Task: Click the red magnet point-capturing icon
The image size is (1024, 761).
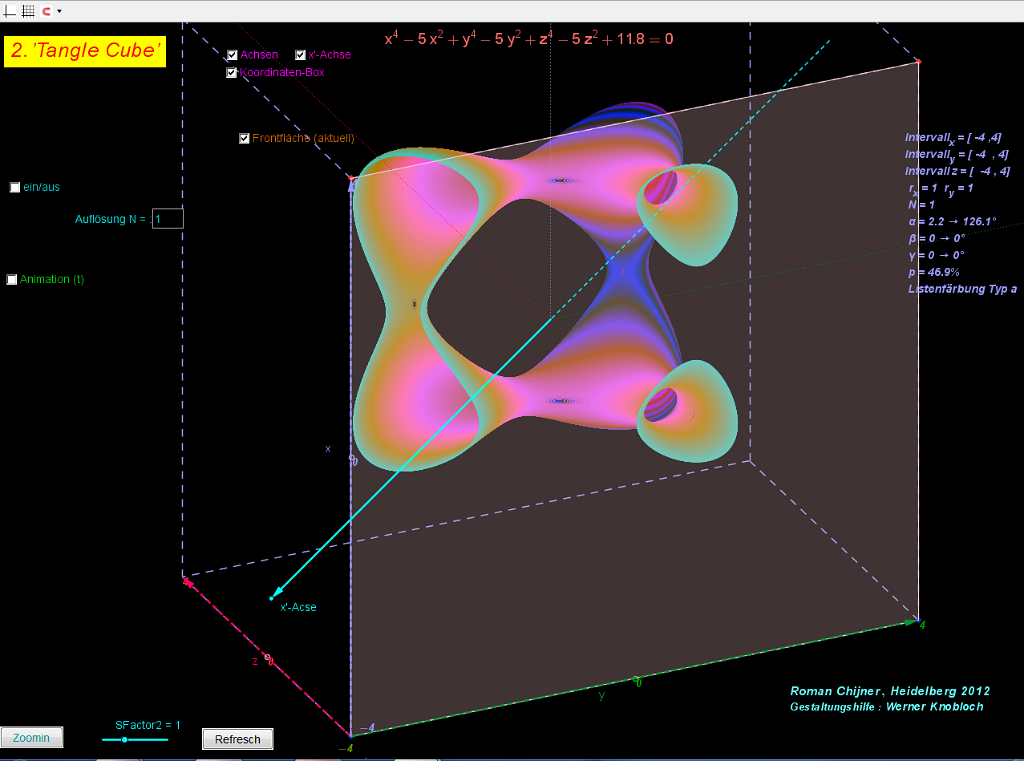Action: (x=46, y=11)
